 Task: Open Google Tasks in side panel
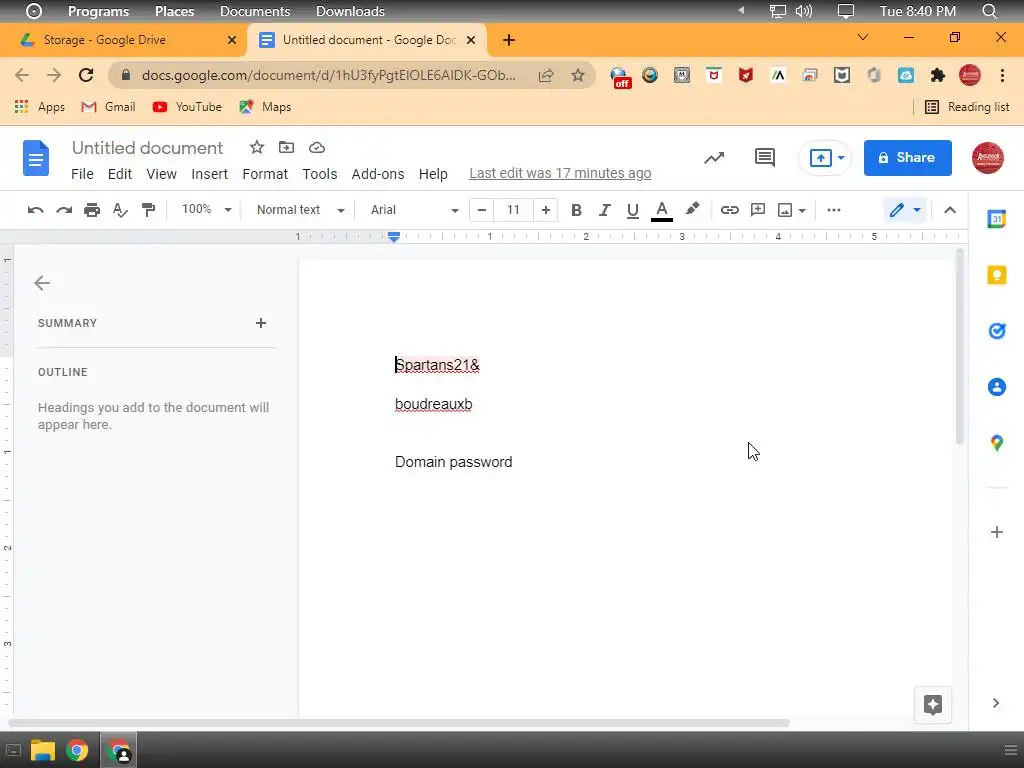point(997,331)
